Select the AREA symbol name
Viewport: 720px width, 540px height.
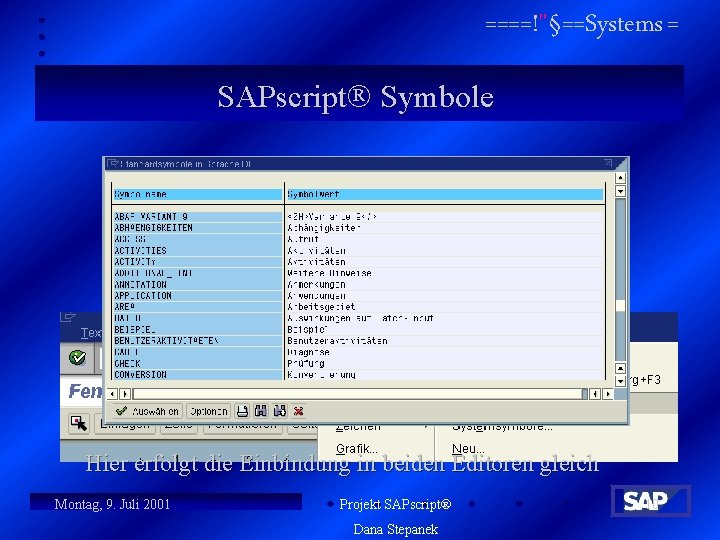(x=197, y=307)
